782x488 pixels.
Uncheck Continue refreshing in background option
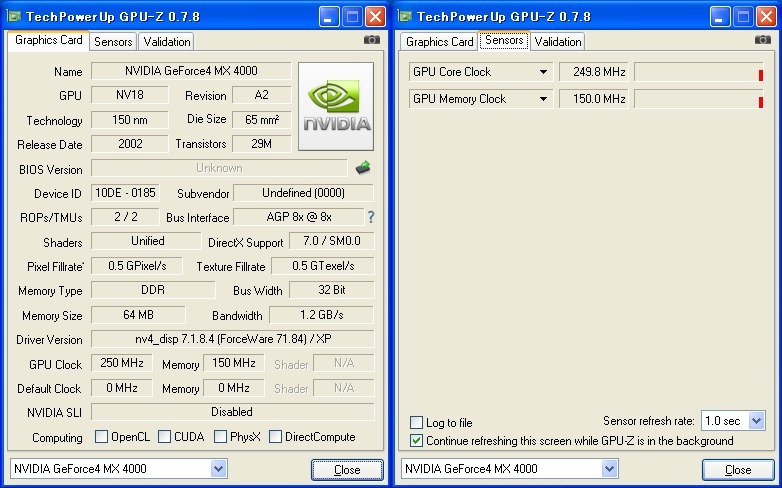tap(416, 441)
